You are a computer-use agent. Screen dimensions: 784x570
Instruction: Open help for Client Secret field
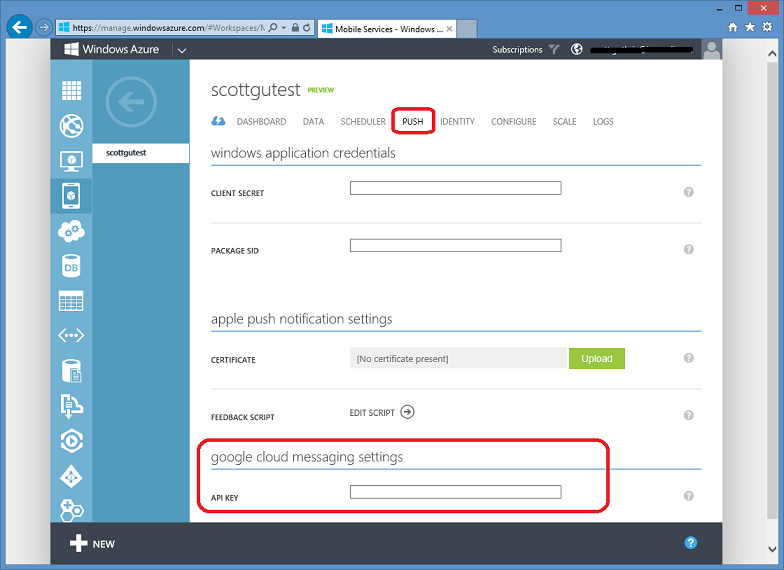(x=688, y=192)
